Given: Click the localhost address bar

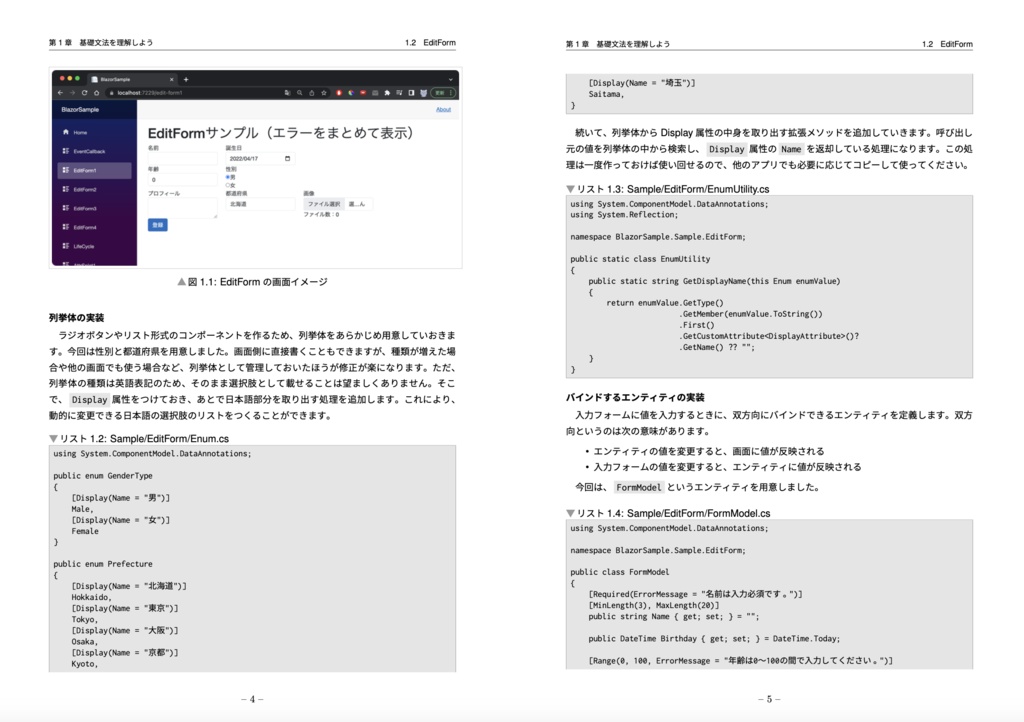Looking at the screenshot, I should coord(149,93).
